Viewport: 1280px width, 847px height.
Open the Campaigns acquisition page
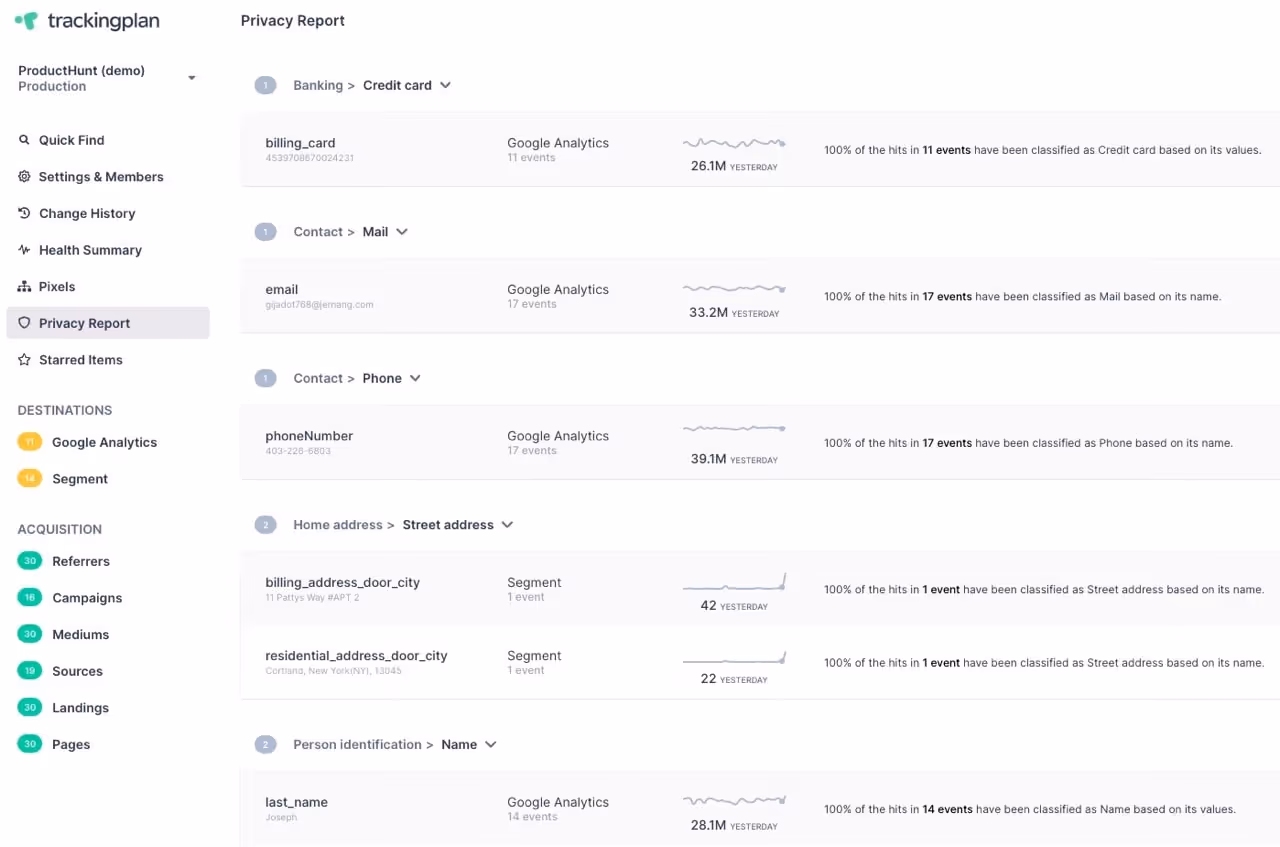[86, 598]
